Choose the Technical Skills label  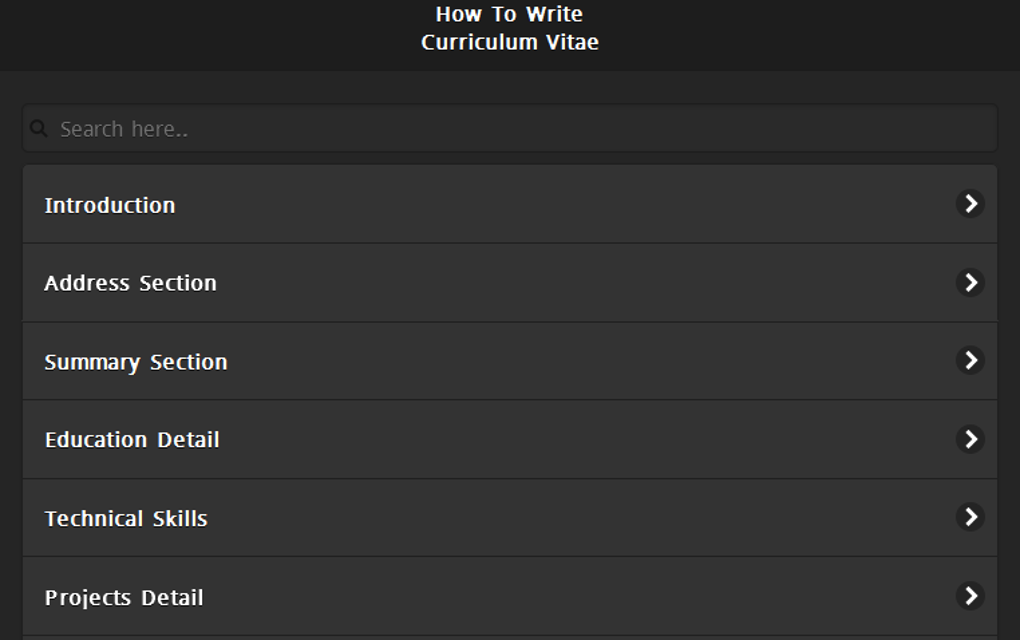pyautogui.click(x=126, y=519)
